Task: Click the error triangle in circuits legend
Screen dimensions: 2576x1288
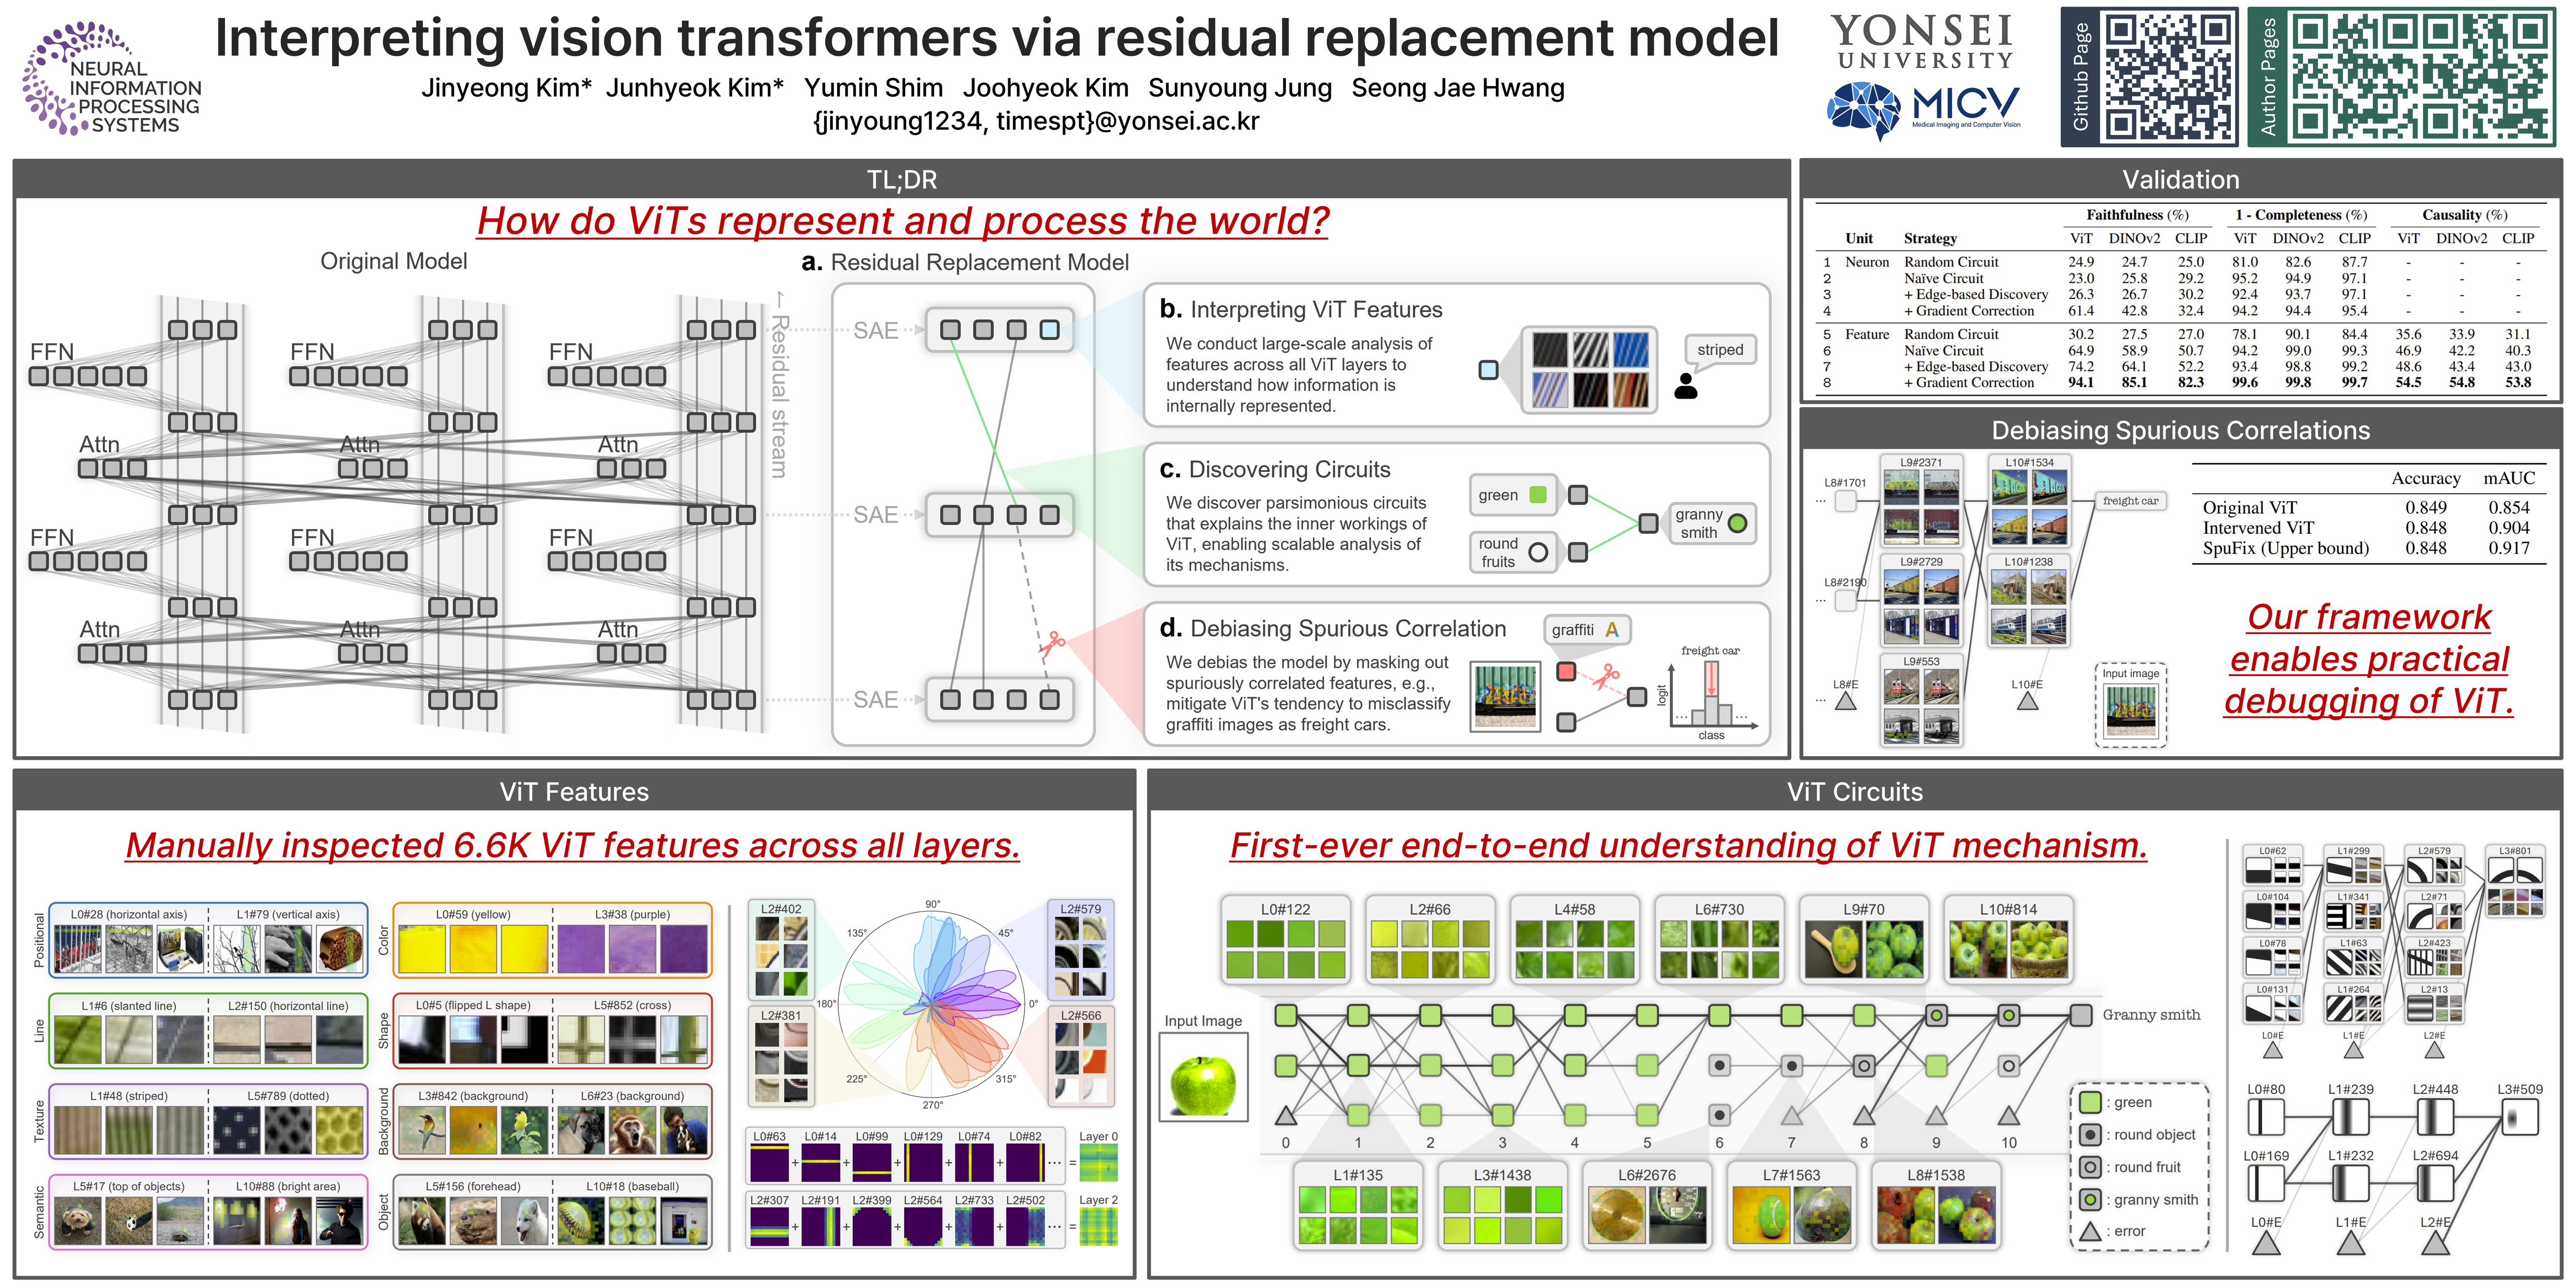Action: point(2090,1231)
